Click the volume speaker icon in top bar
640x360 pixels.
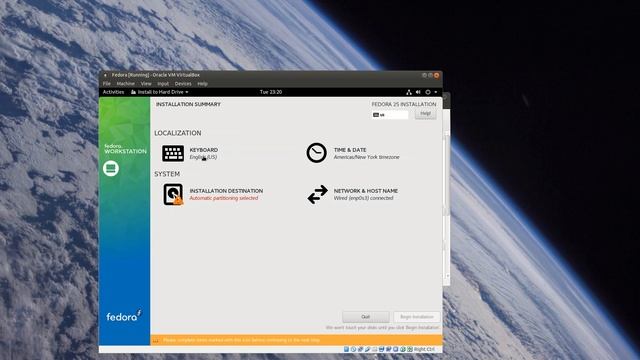pos(418,92)
